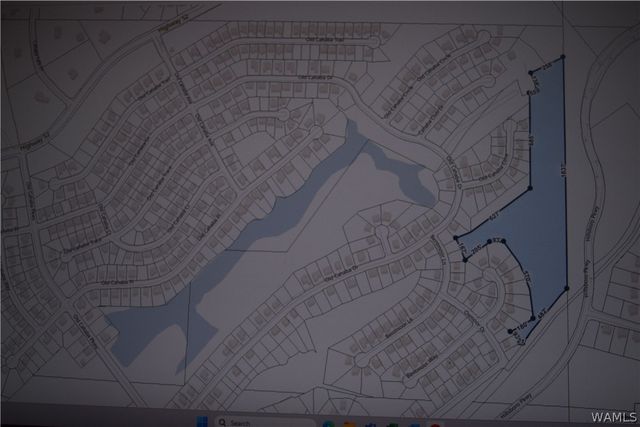Select vertex joining the 570 and 437 edges
The height and width of the screenshot is (427, 640).
[533, 318]
